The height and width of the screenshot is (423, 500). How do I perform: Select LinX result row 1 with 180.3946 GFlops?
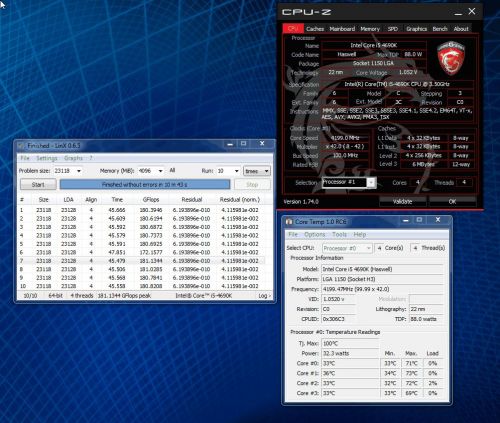pyautogui.click(x=142, y=210)
